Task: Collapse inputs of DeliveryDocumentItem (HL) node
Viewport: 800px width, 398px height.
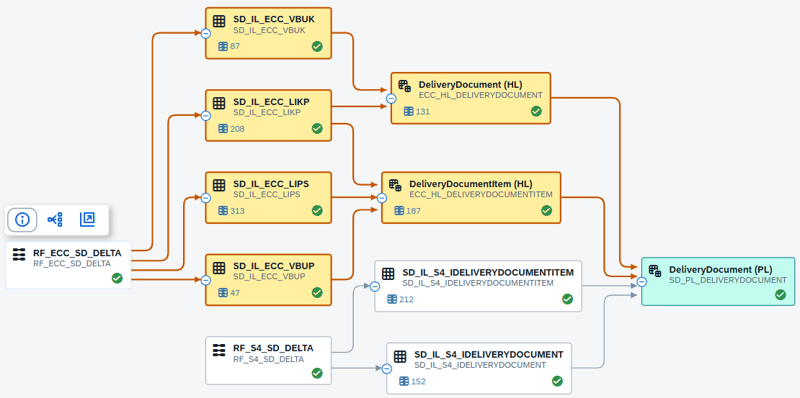Action: click(x=382, y=198)
